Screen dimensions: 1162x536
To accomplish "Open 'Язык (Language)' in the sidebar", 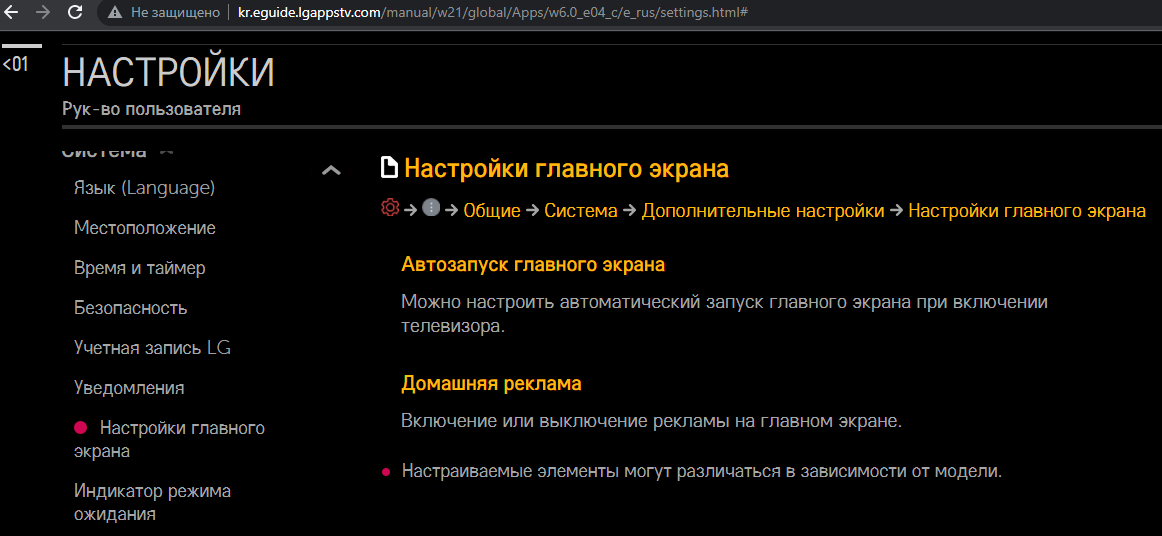I will pos(144,188).
